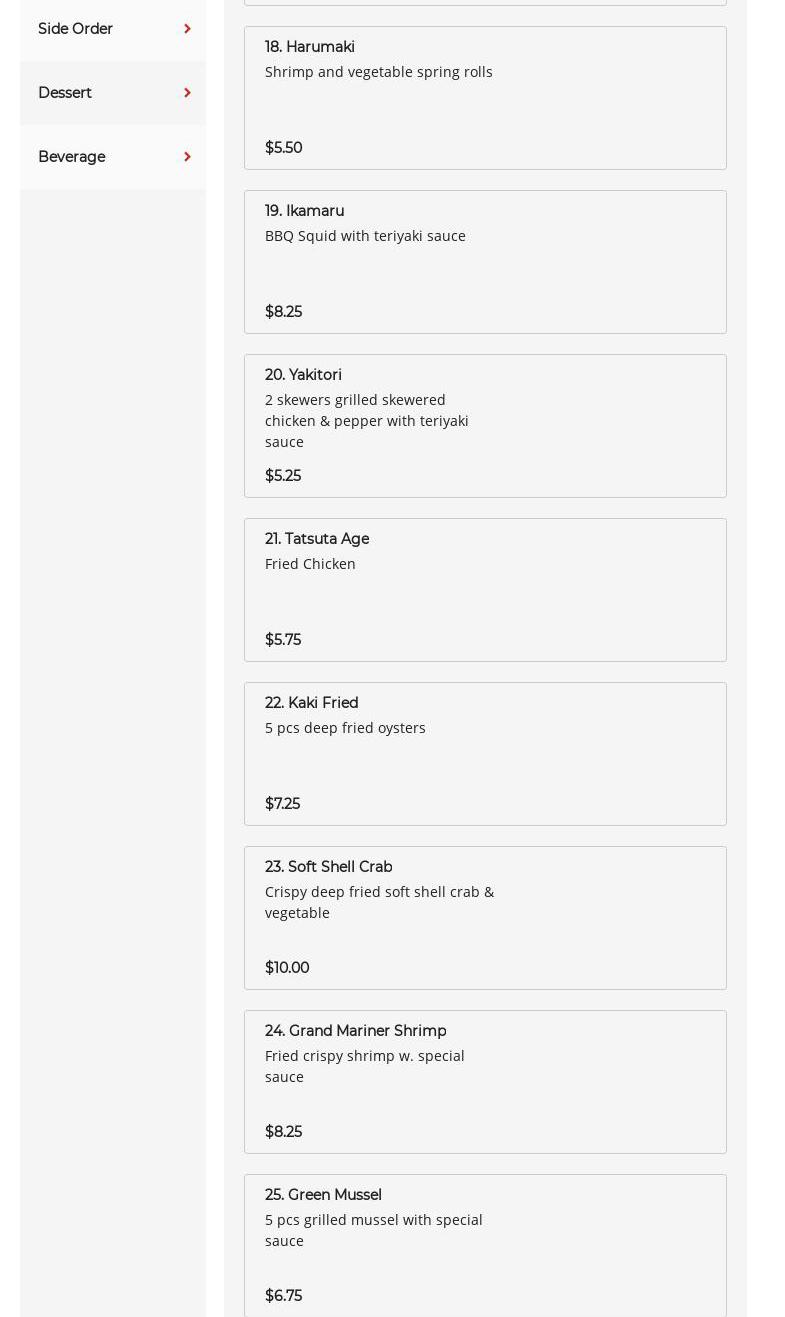The width and height of the screenshot is (785, 1317).
Task: Select 24. Grand Mariner Shrimp item
Action: pyautogui.click(x=355, y=1031)
